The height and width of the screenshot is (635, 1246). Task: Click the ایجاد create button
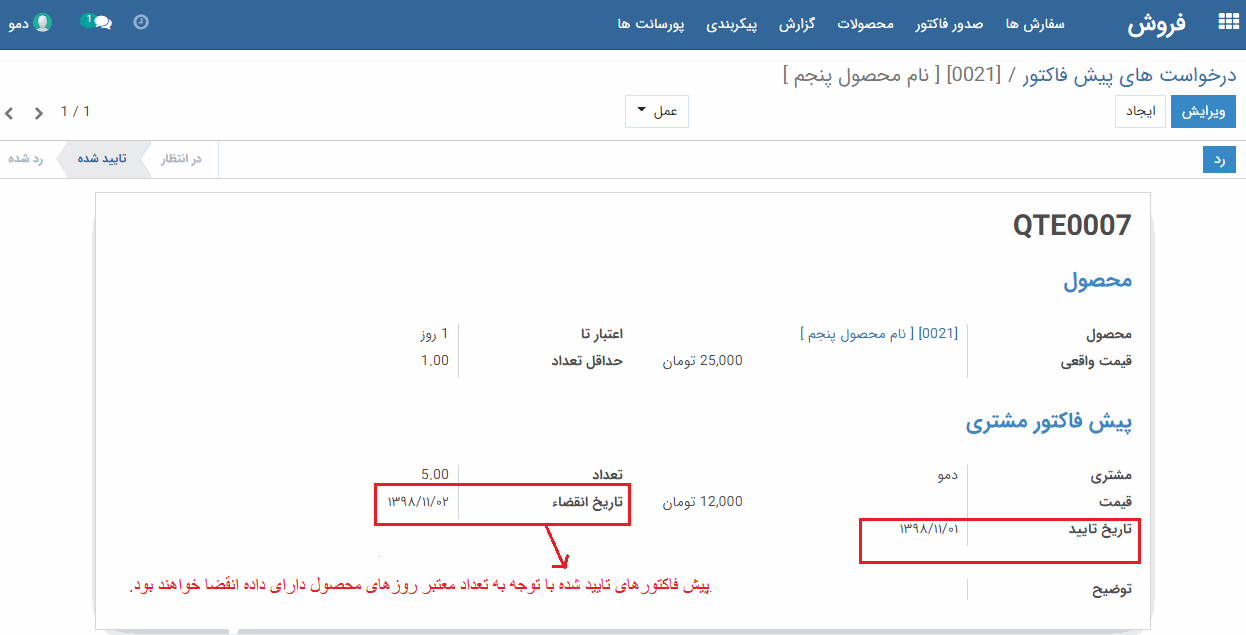point(1141,112)
